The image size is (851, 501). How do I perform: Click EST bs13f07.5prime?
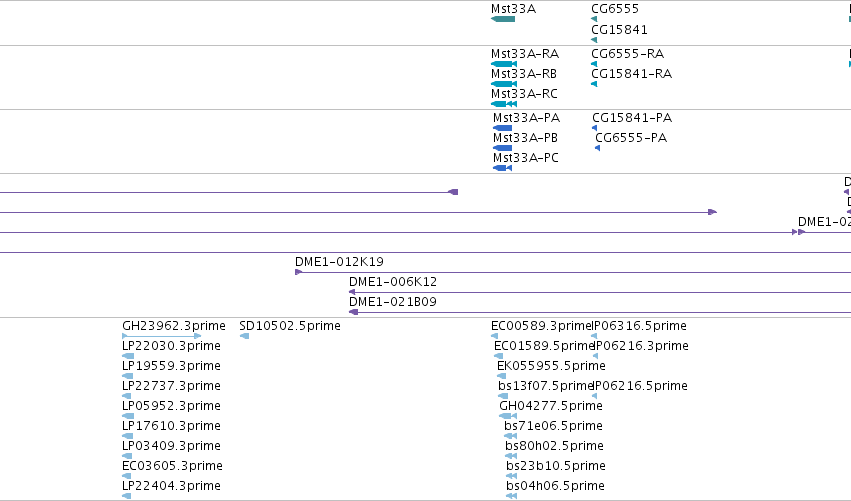pos(546,386)
